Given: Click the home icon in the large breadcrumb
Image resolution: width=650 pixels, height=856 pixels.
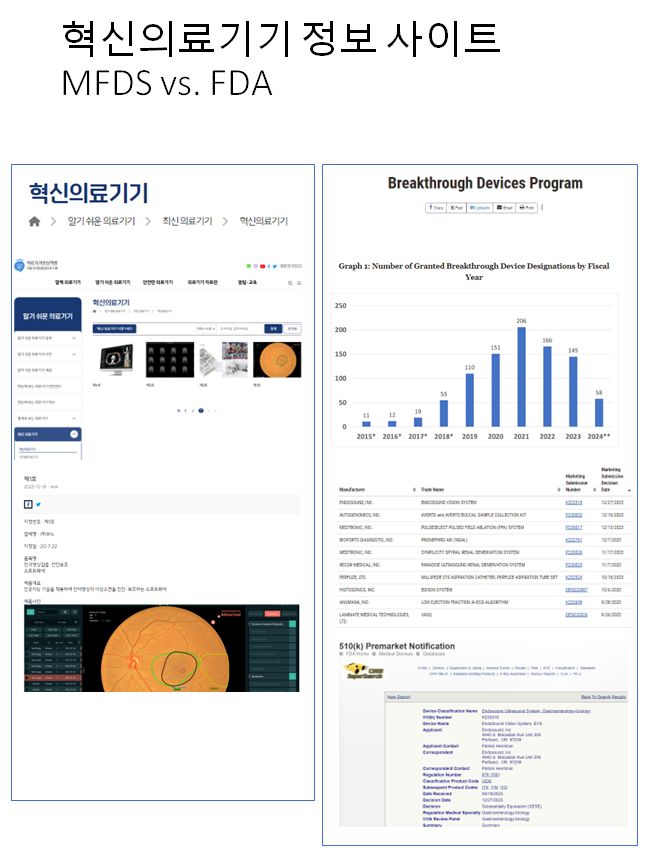Looking at the screenshot, I should 34,221.
